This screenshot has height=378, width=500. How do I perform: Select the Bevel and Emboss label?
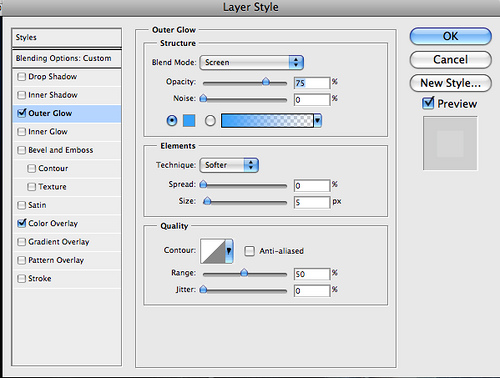[x=61, y=150]
